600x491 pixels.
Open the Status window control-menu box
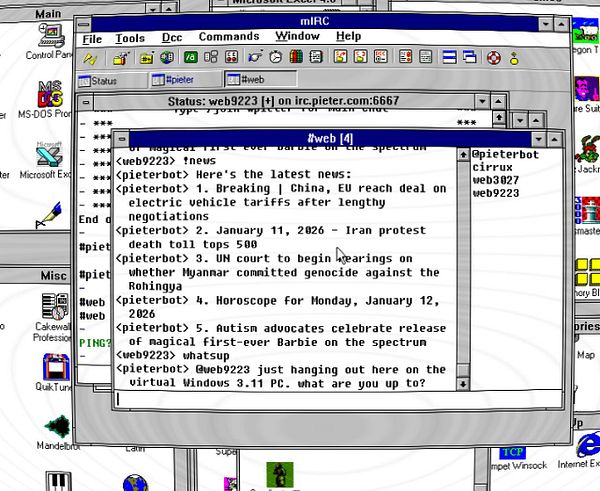point(86,102)
